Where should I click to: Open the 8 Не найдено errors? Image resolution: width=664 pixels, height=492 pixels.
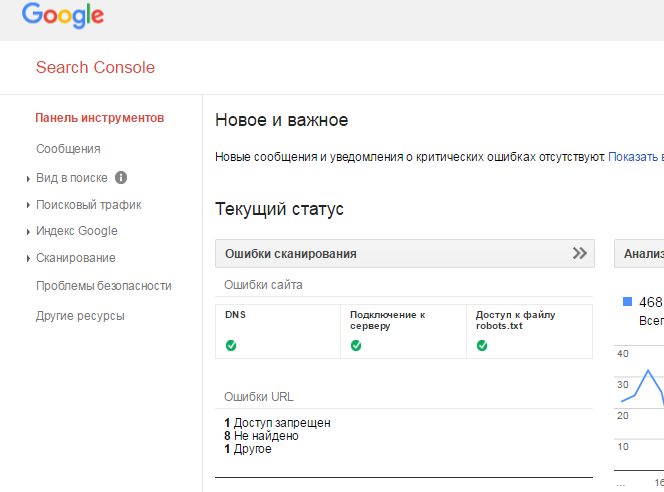(261, 436)
